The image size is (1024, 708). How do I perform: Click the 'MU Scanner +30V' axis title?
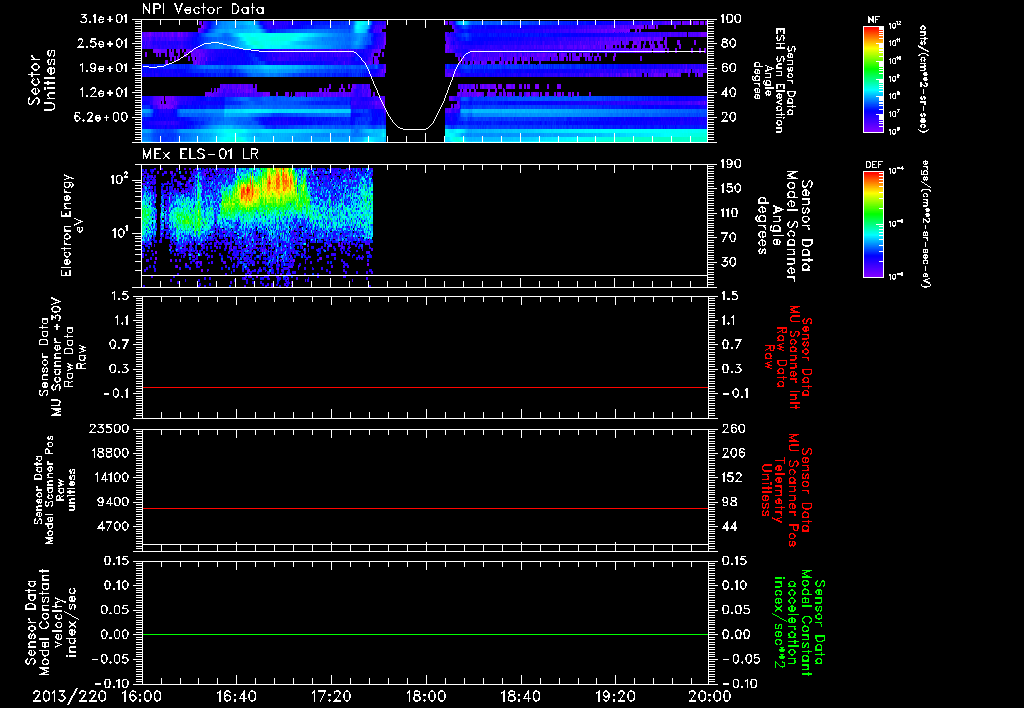(63, 357)
